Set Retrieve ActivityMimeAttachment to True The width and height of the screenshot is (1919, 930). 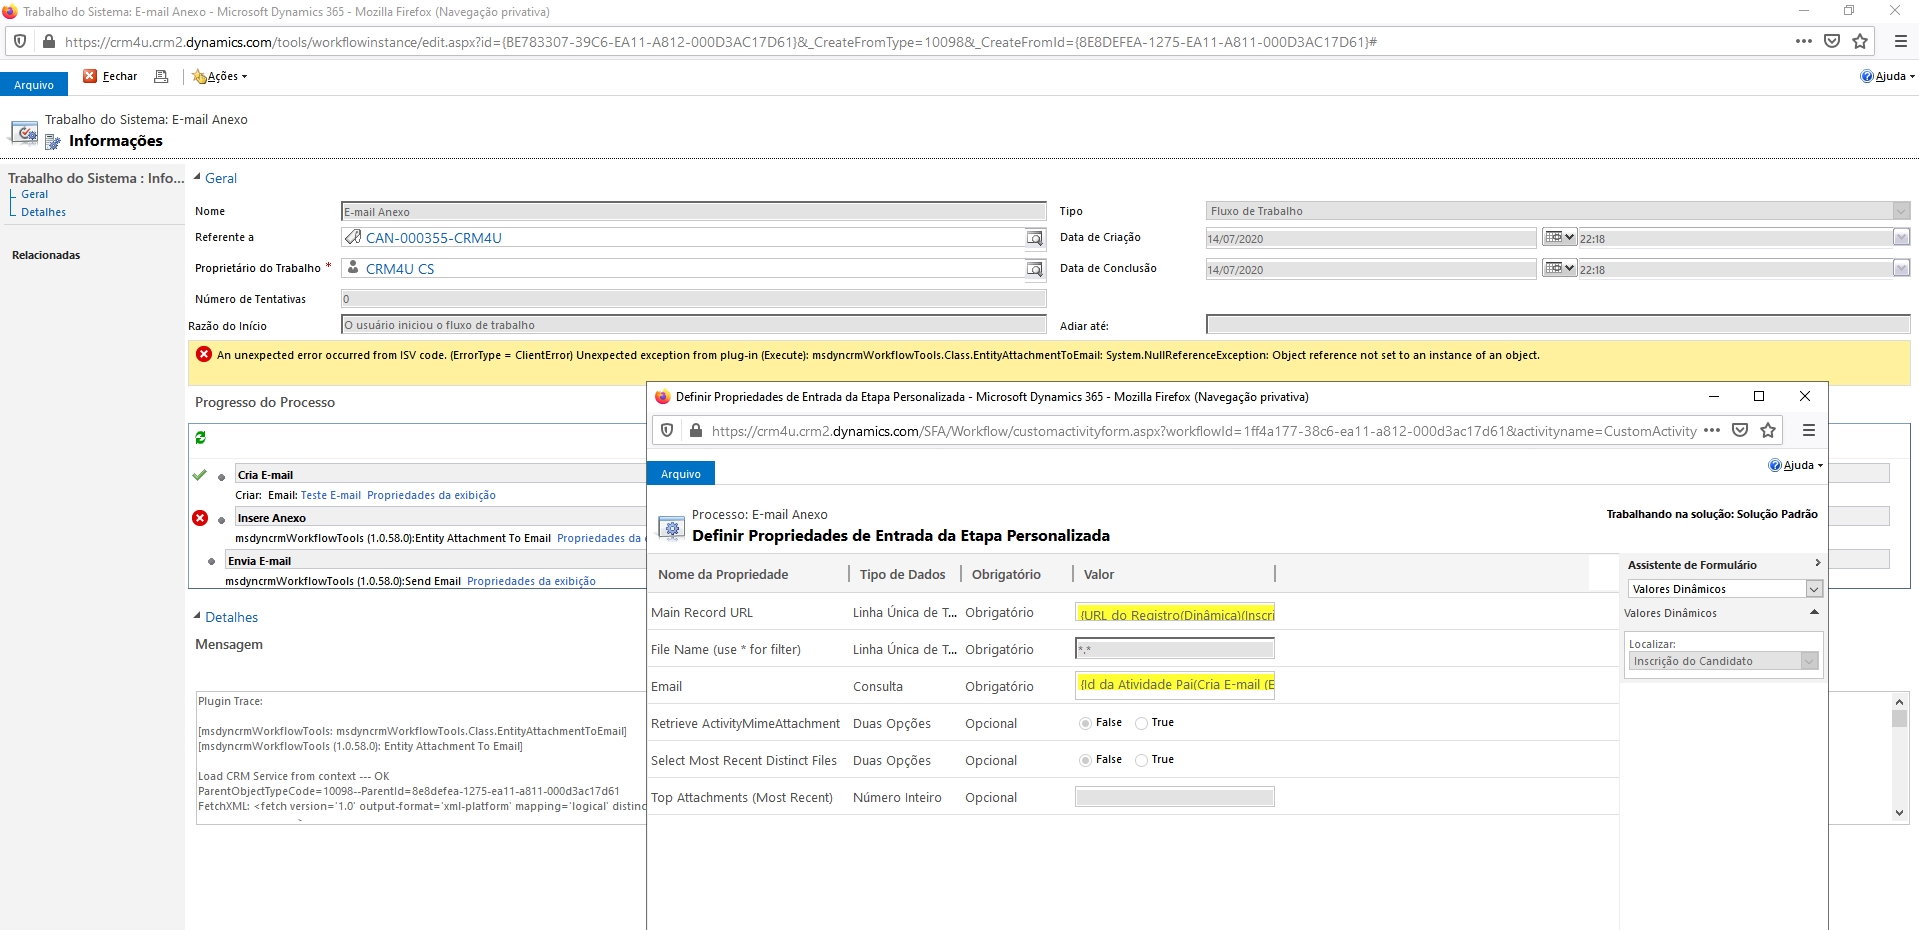click(1142, 722)
